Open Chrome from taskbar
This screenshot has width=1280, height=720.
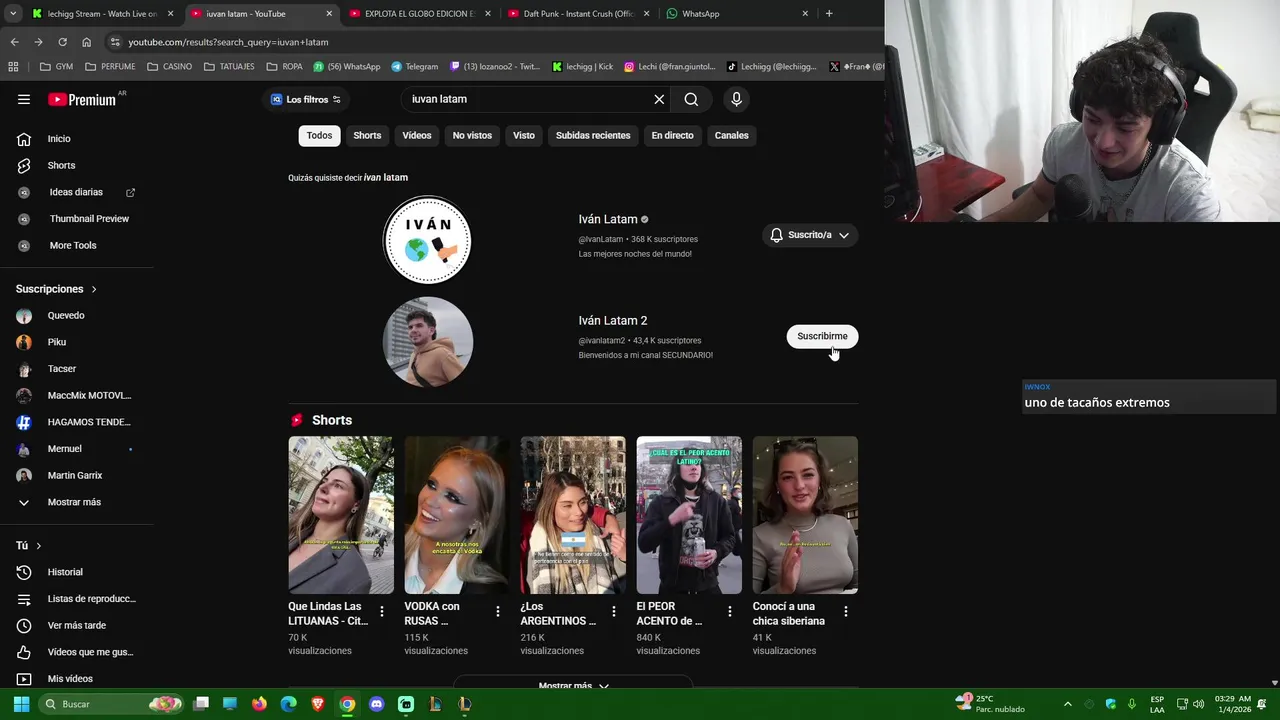(x=347, y=704)
